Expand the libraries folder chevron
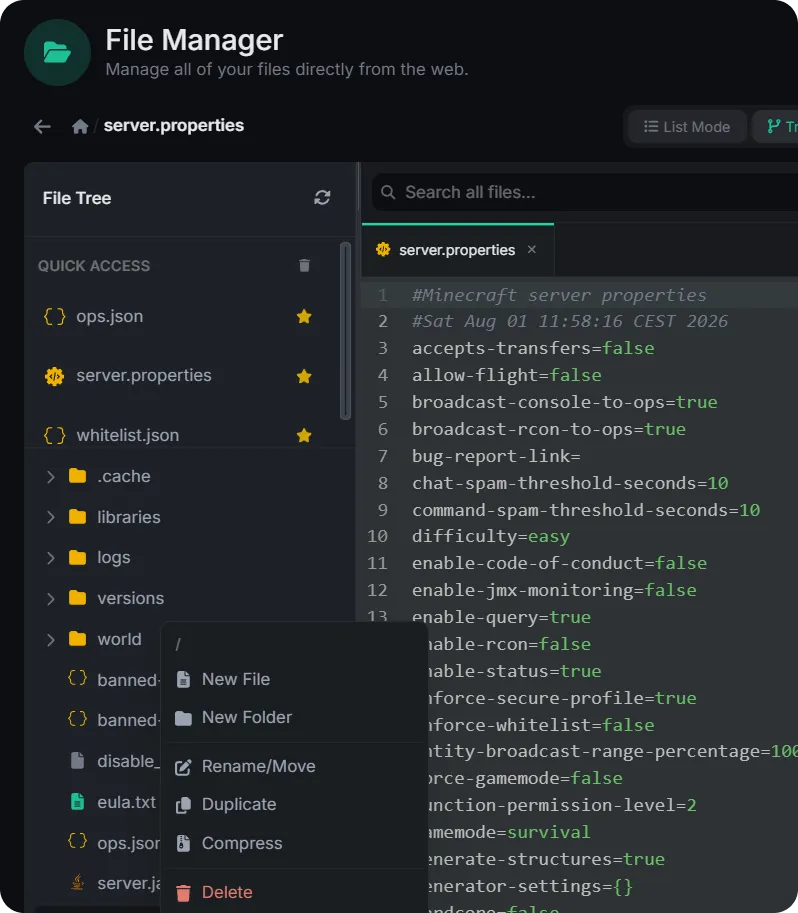The width and height of the screenshot is (798, 913). [51, 517]
